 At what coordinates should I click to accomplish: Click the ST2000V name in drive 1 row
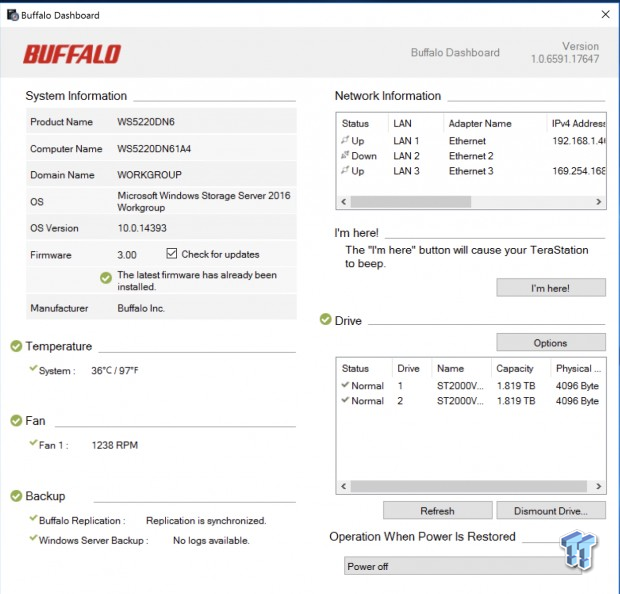pyautogui.click(x=460, y=386)
